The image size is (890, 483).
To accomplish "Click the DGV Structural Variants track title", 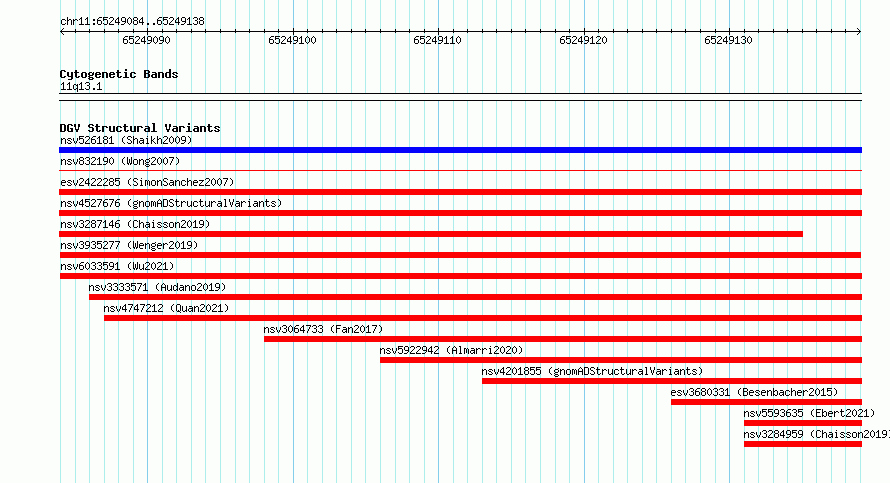I will pos(140,128).
